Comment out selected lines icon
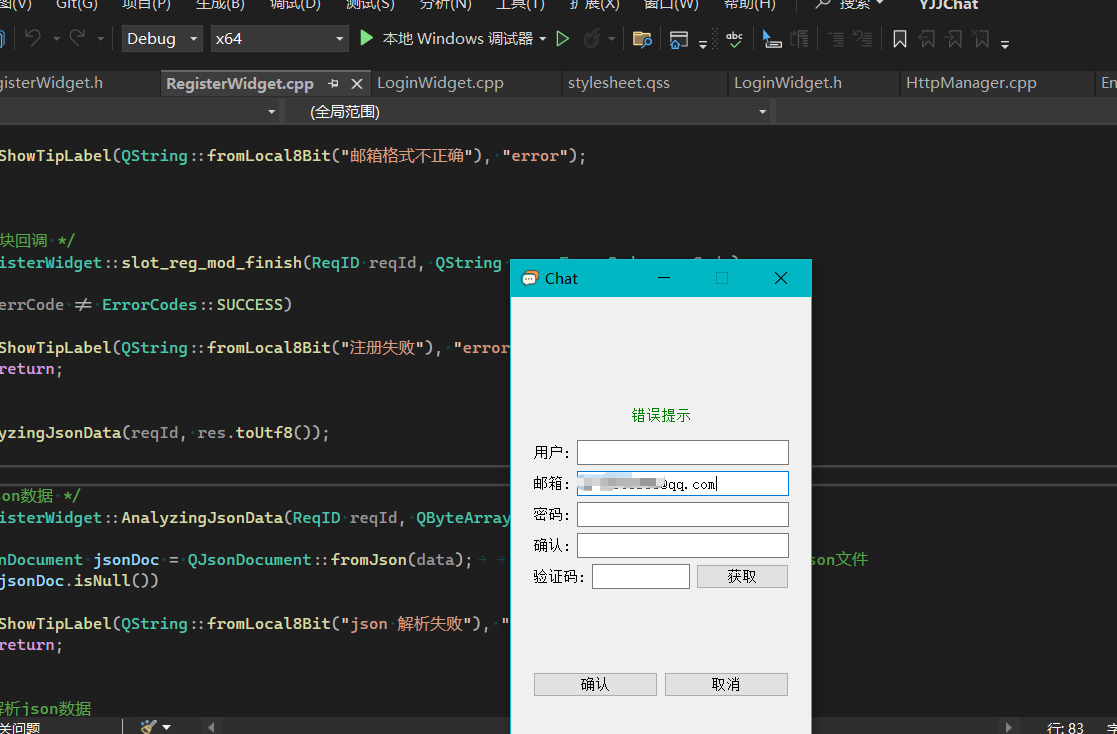The width and height of the screenshot is (1117, 734). [836, 39]
